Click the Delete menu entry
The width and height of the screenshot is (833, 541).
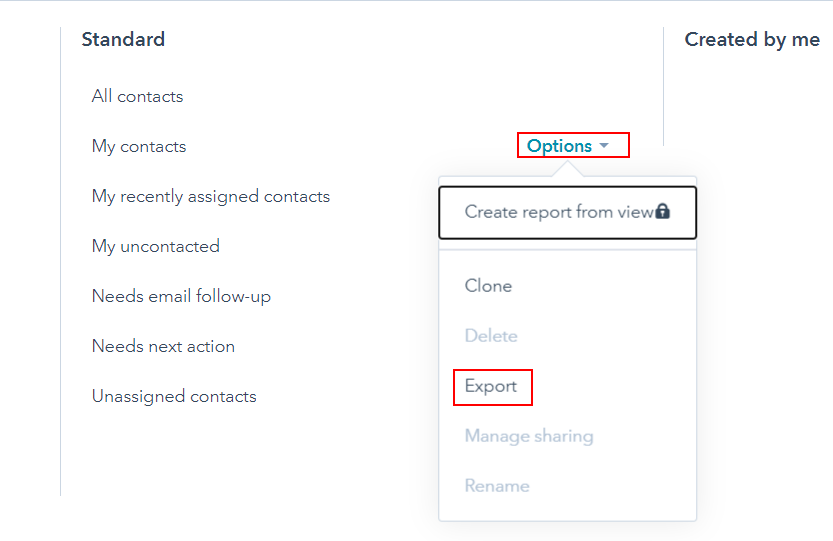tap(491, 336)
